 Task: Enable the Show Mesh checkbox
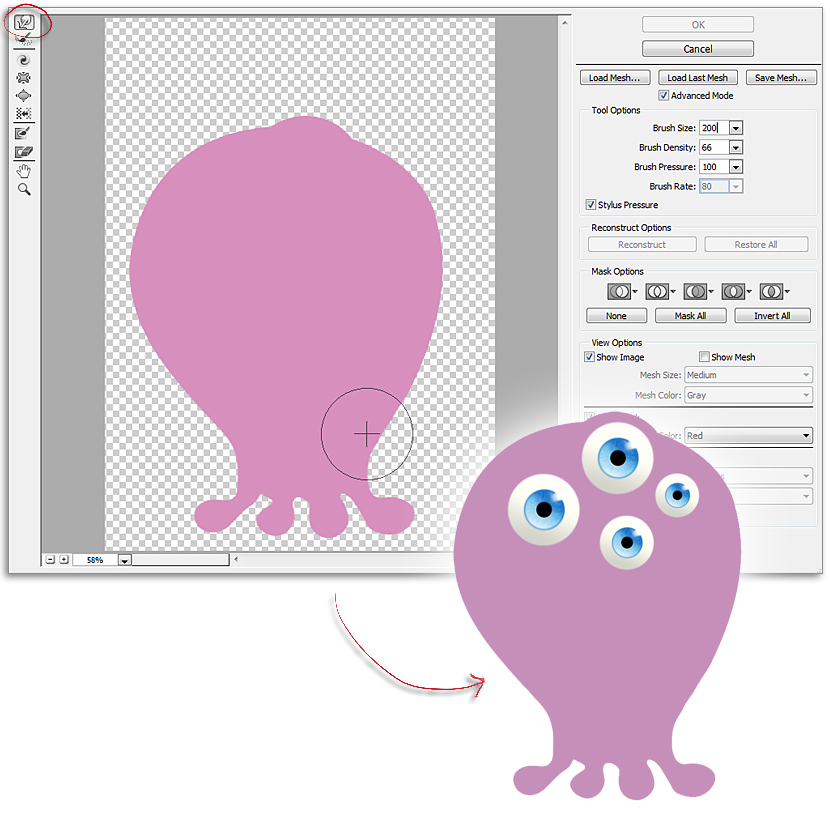[704, 357]
